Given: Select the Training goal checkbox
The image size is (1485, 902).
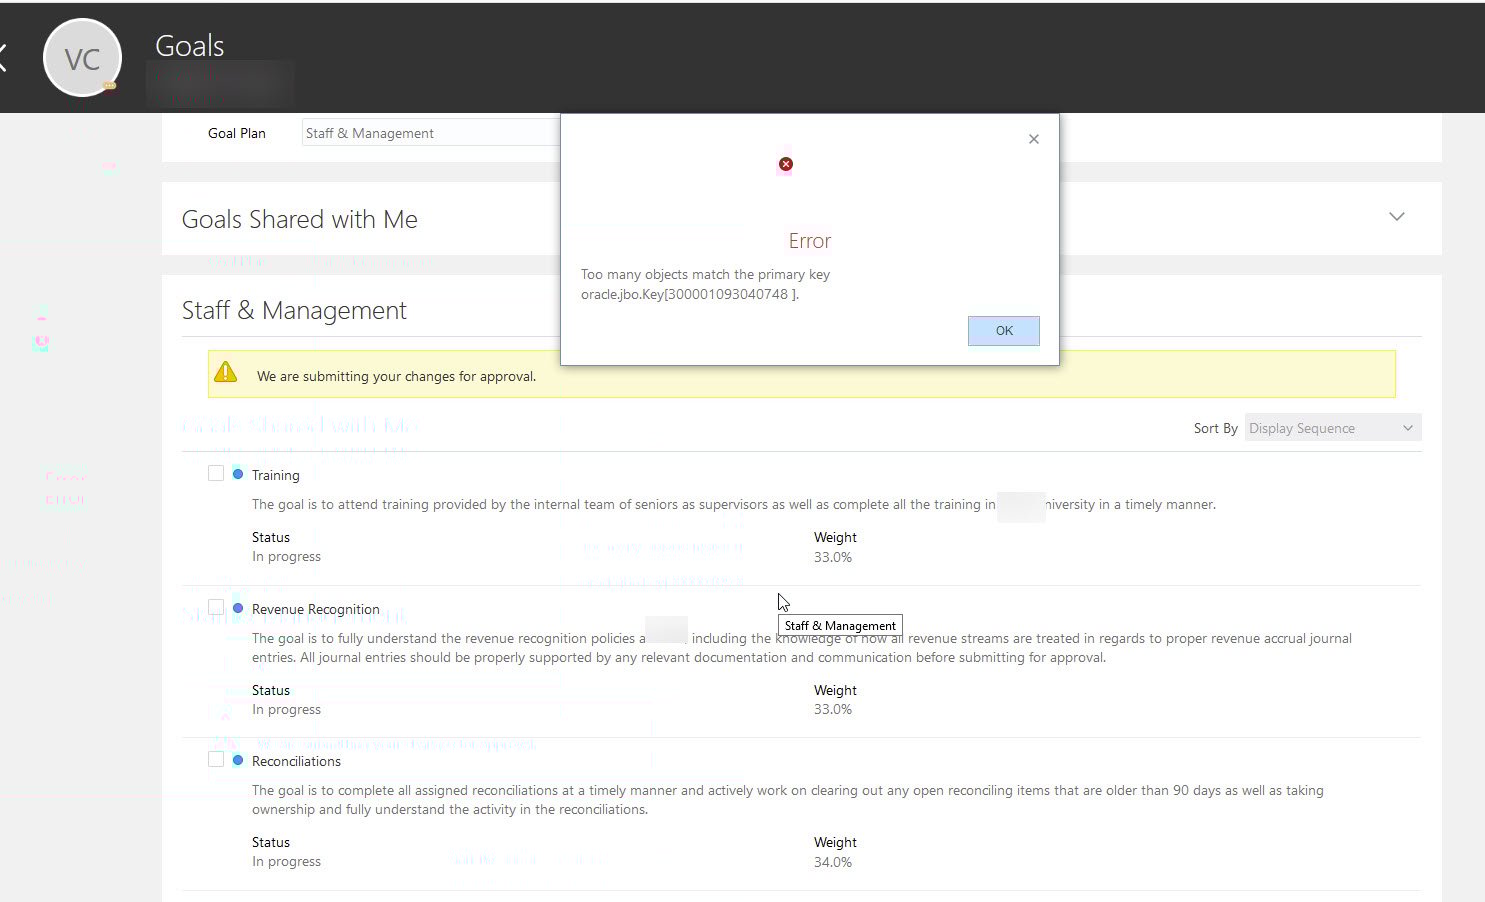Looking at the screenshot, I should (x=215, y=472).
